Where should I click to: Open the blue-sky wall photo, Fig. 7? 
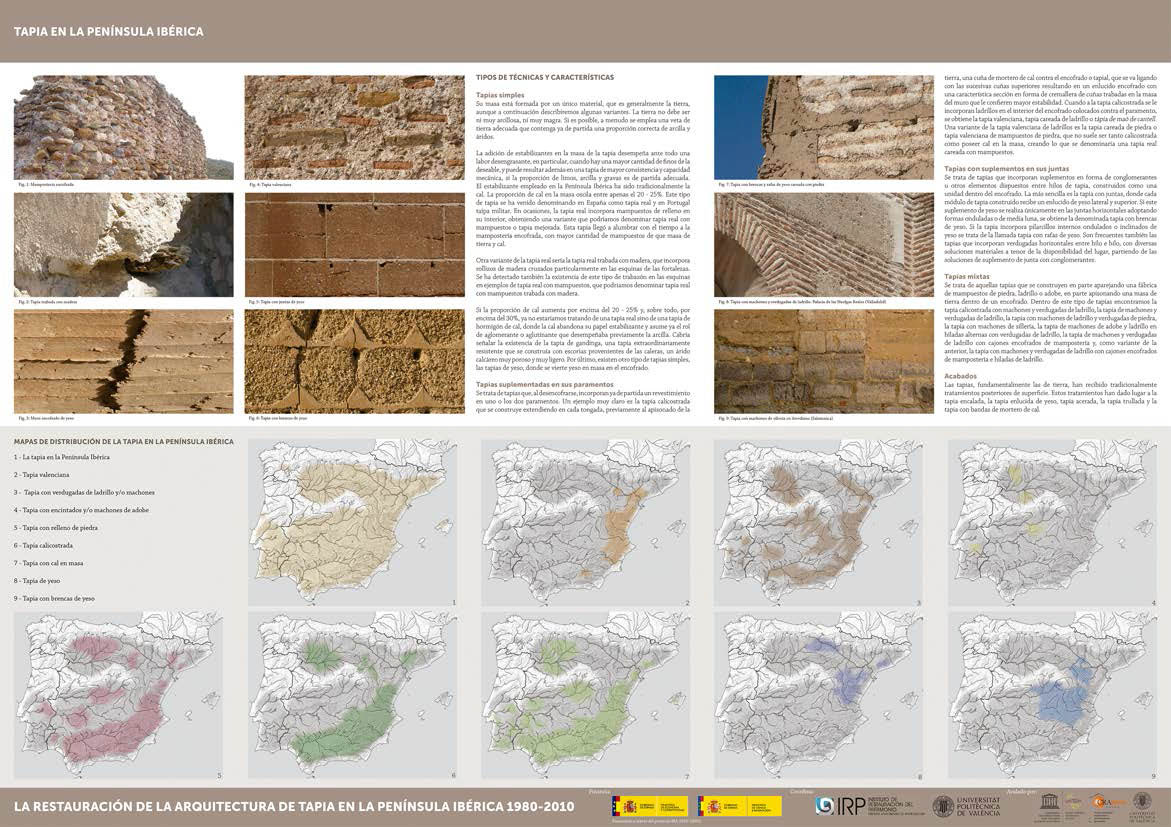click(x=824, y=127)
